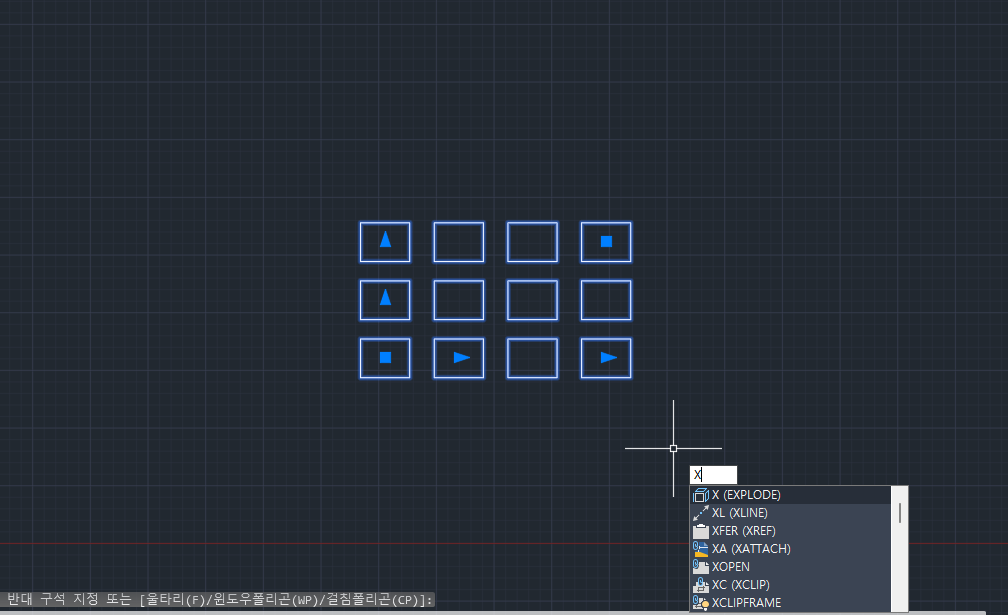Screen dimensions: 1008x615
Task: Click the XATTACH icon
Action: pyautogui.click(x=701, y=549)
